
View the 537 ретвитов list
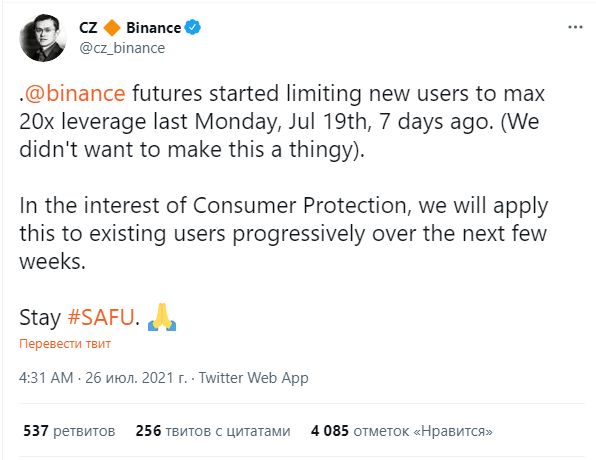coord(69,431)
